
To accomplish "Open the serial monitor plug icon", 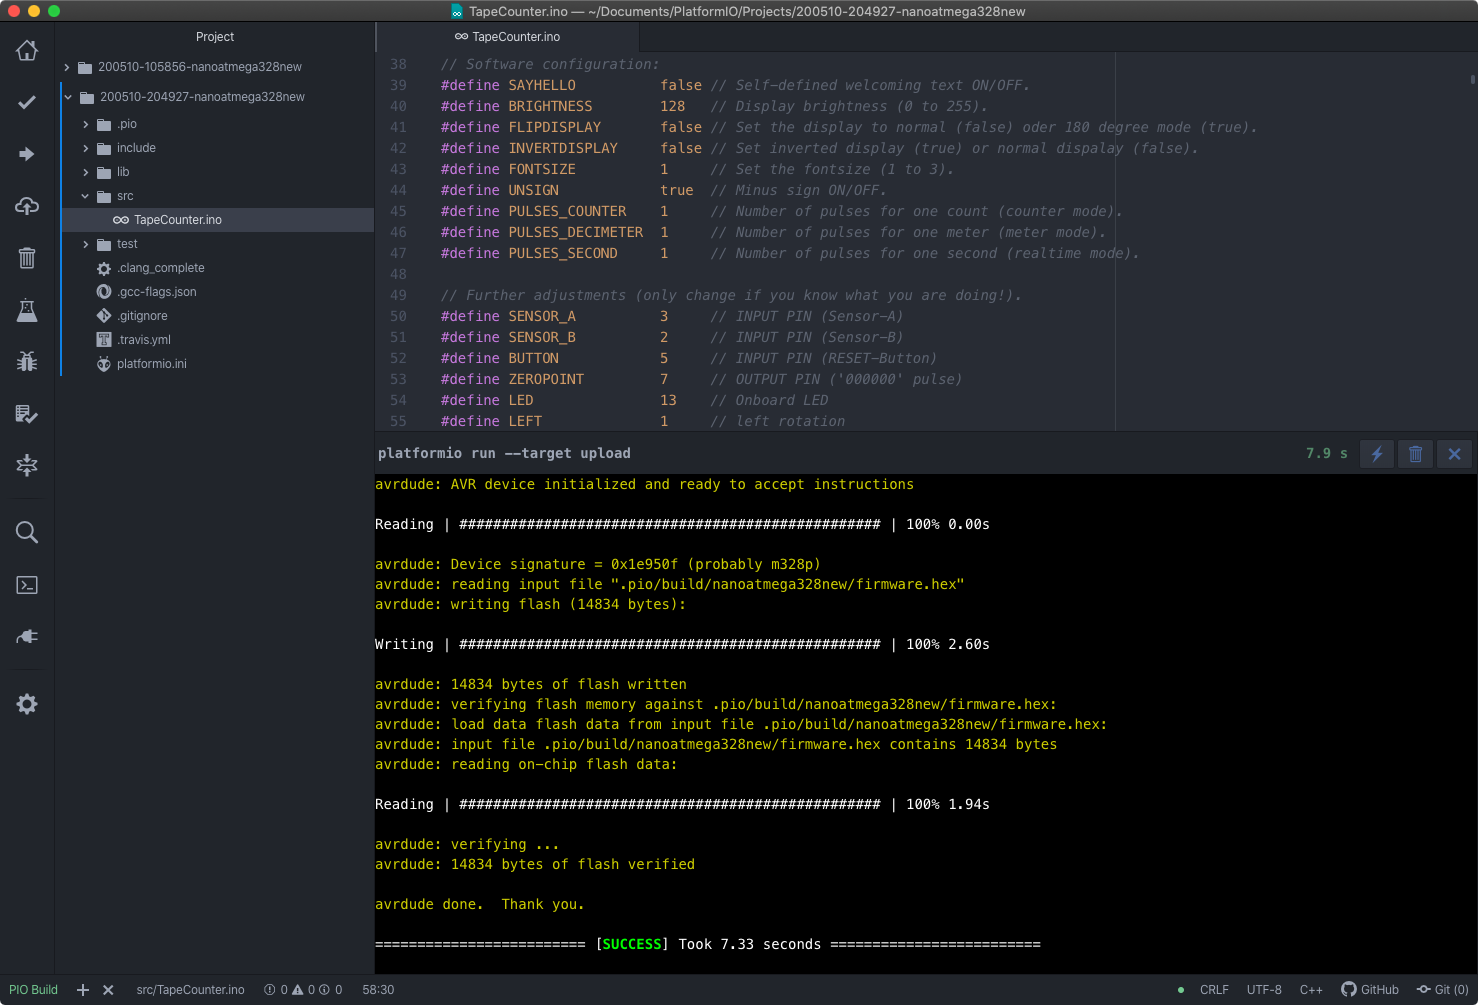I will click(x=27, y=637).
